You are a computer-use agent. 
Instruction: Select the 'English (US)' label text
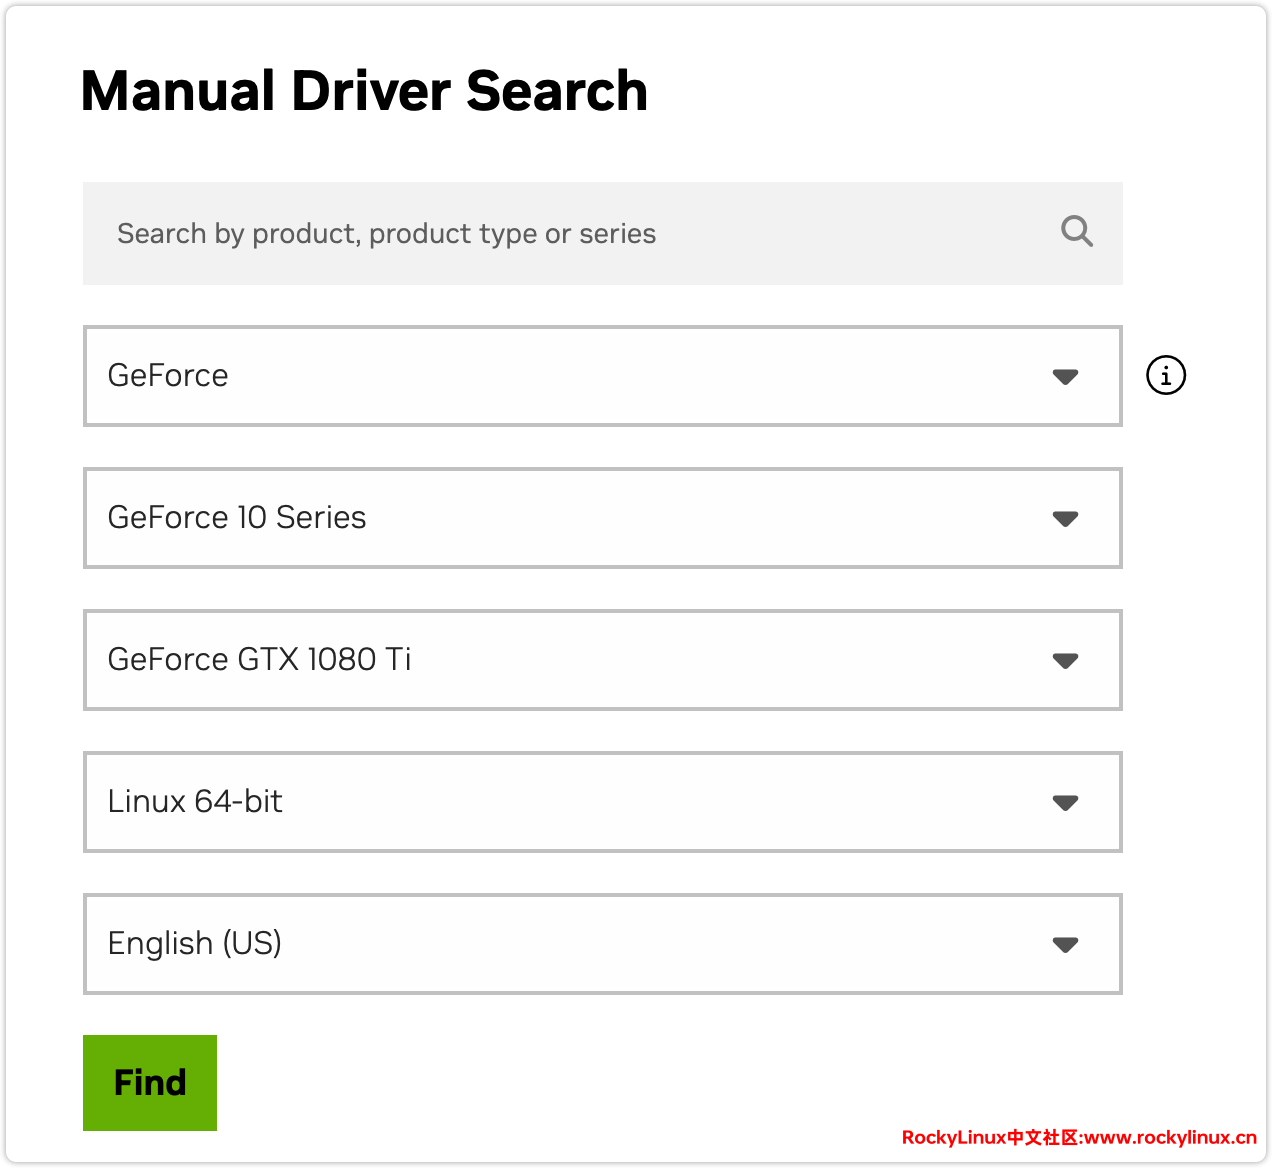(195, 944)
